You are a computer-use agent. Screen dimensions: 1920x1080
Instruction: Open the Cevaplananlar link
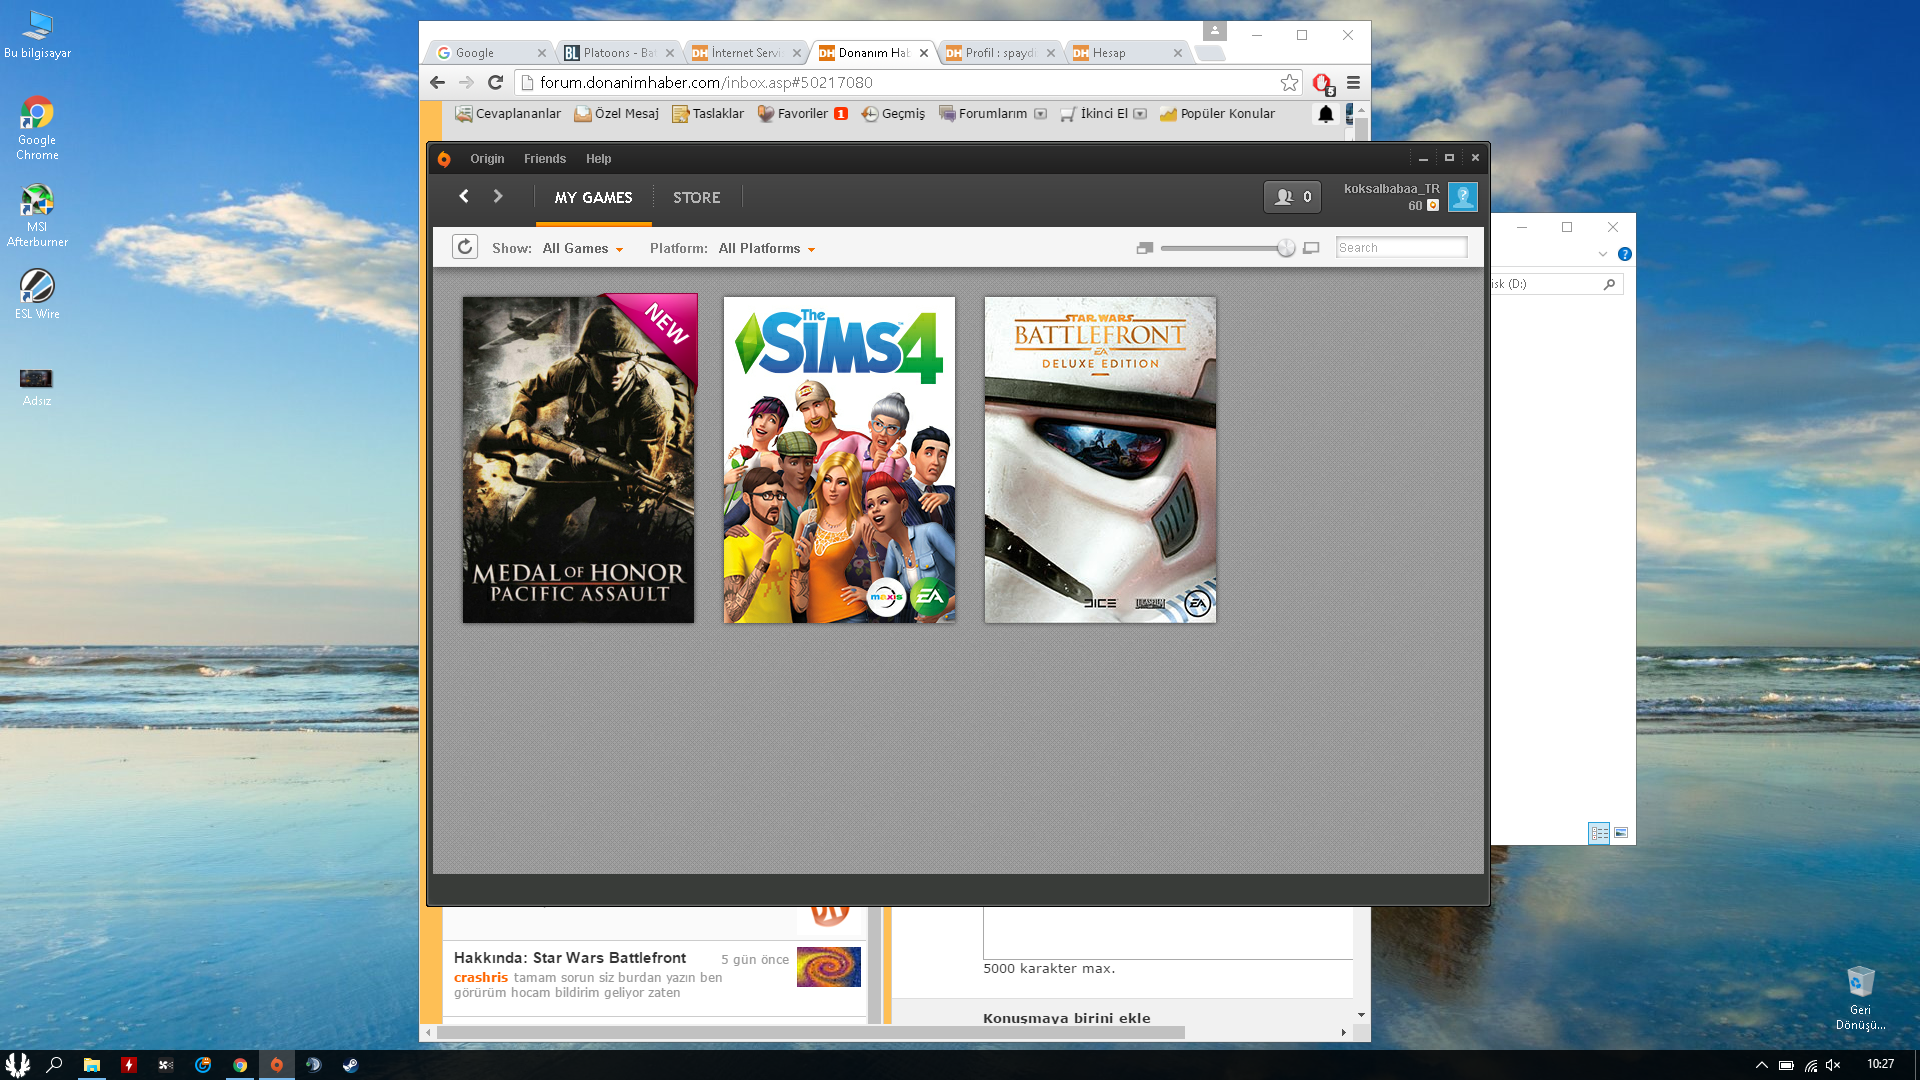pyautogui.click(x=508, y=114)
